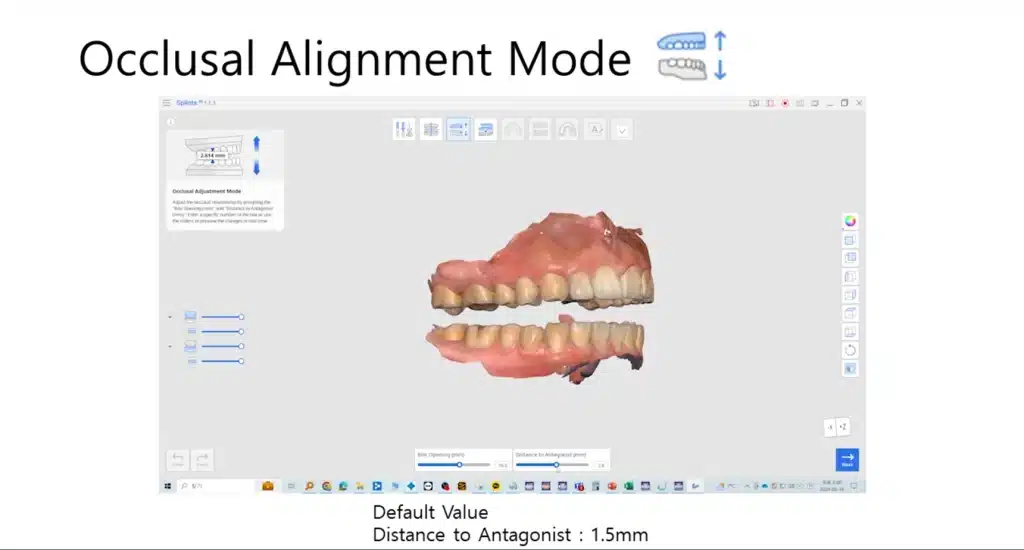
Task: Select the first workflow step icon in top toolbar
Action: (404, 129)
